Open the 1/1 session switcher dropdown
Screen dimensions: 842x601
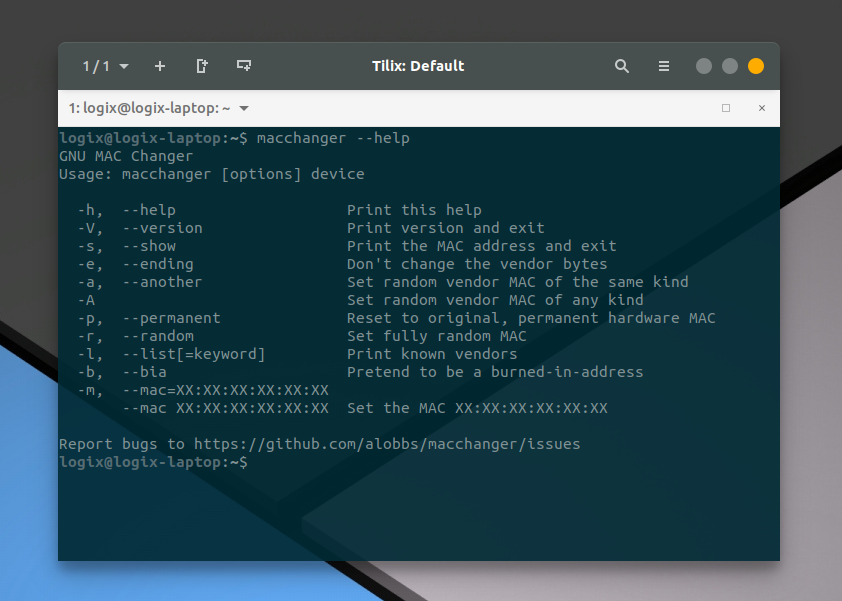tap(105, 66)
